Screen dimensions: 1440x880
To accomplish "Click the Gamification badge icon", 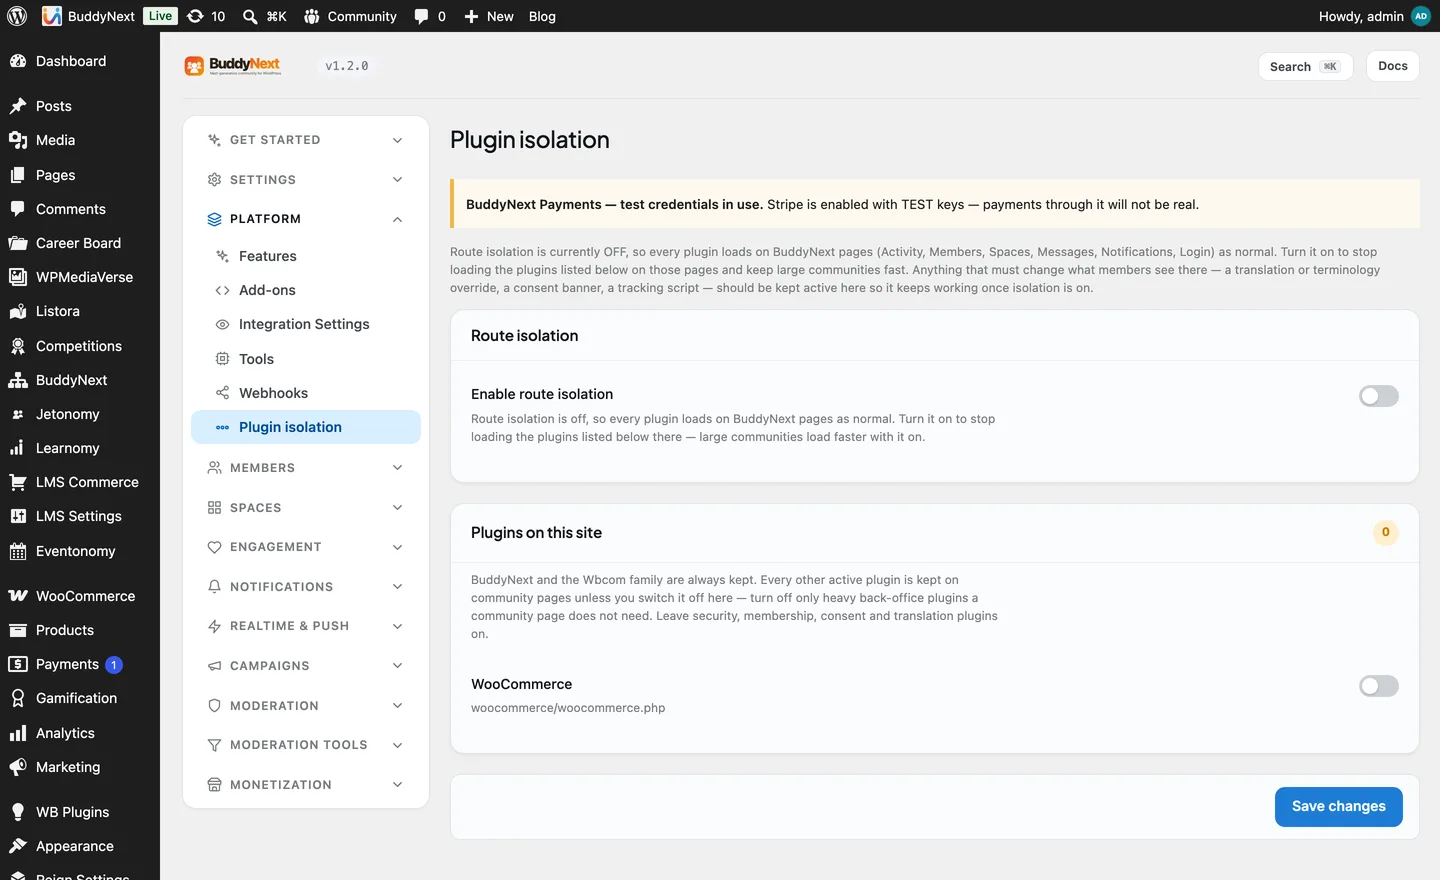I will pos(18,698).
